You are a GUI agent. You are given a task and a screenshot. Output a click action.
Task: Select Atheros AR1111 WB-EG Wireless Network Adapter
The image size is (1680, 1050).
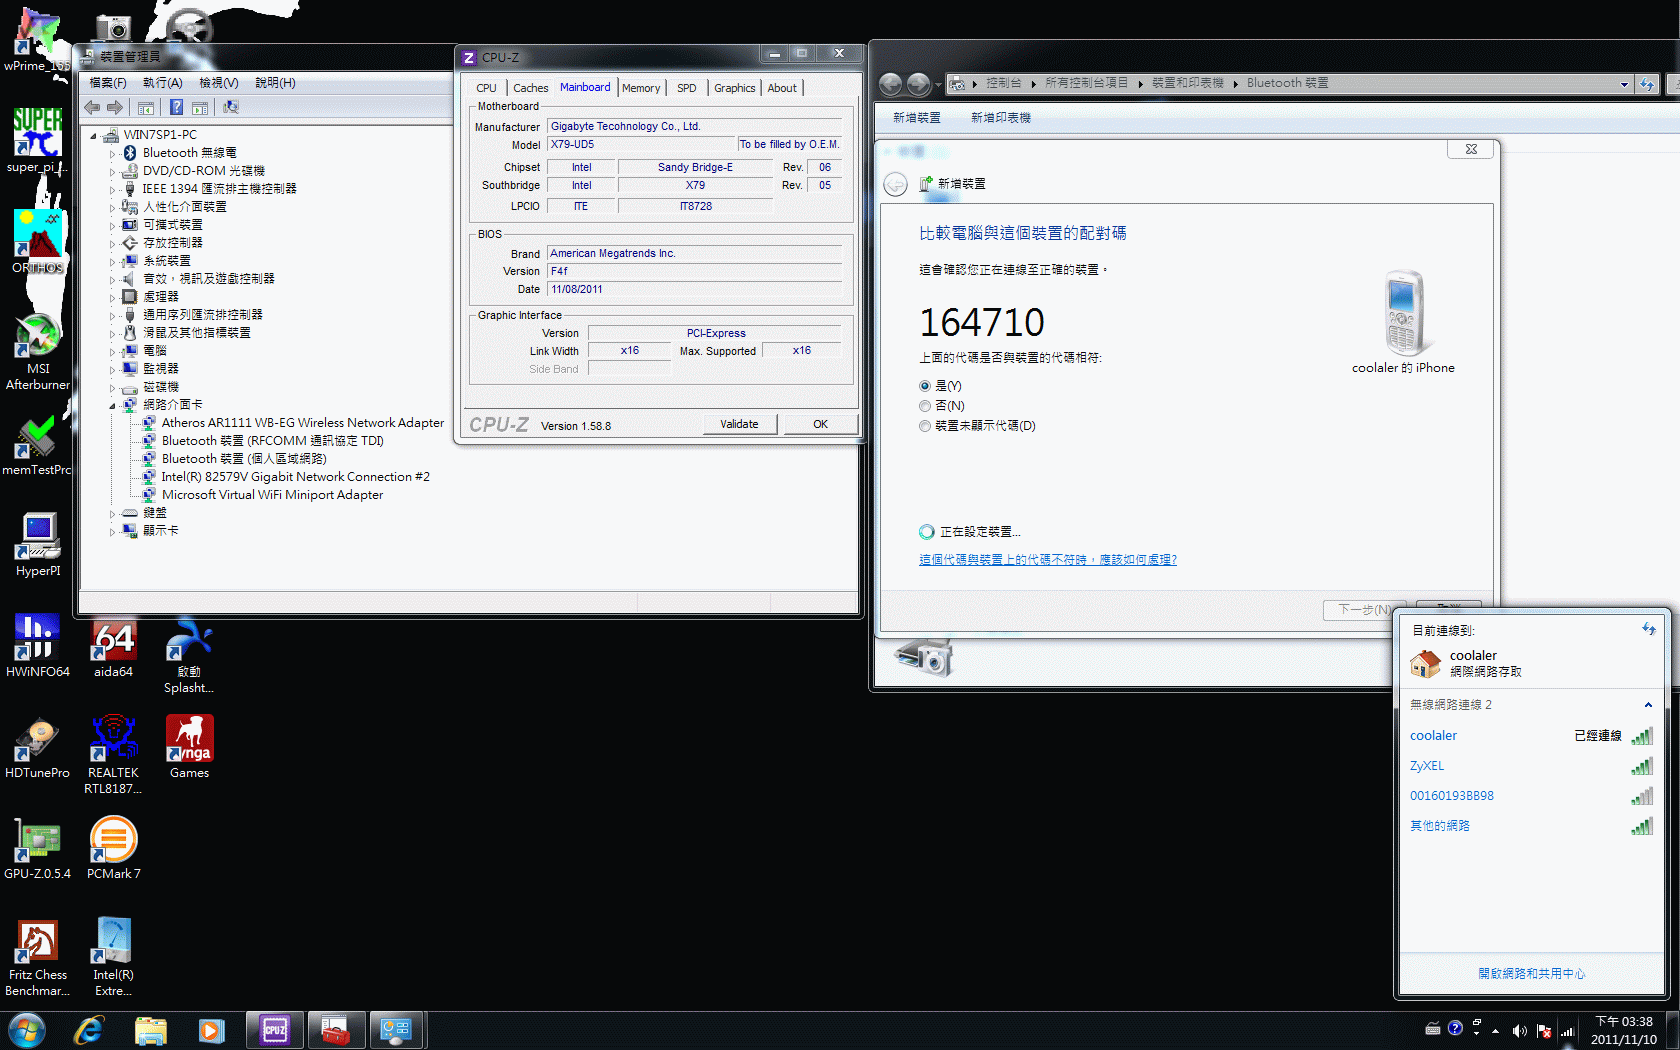point(302,423)
